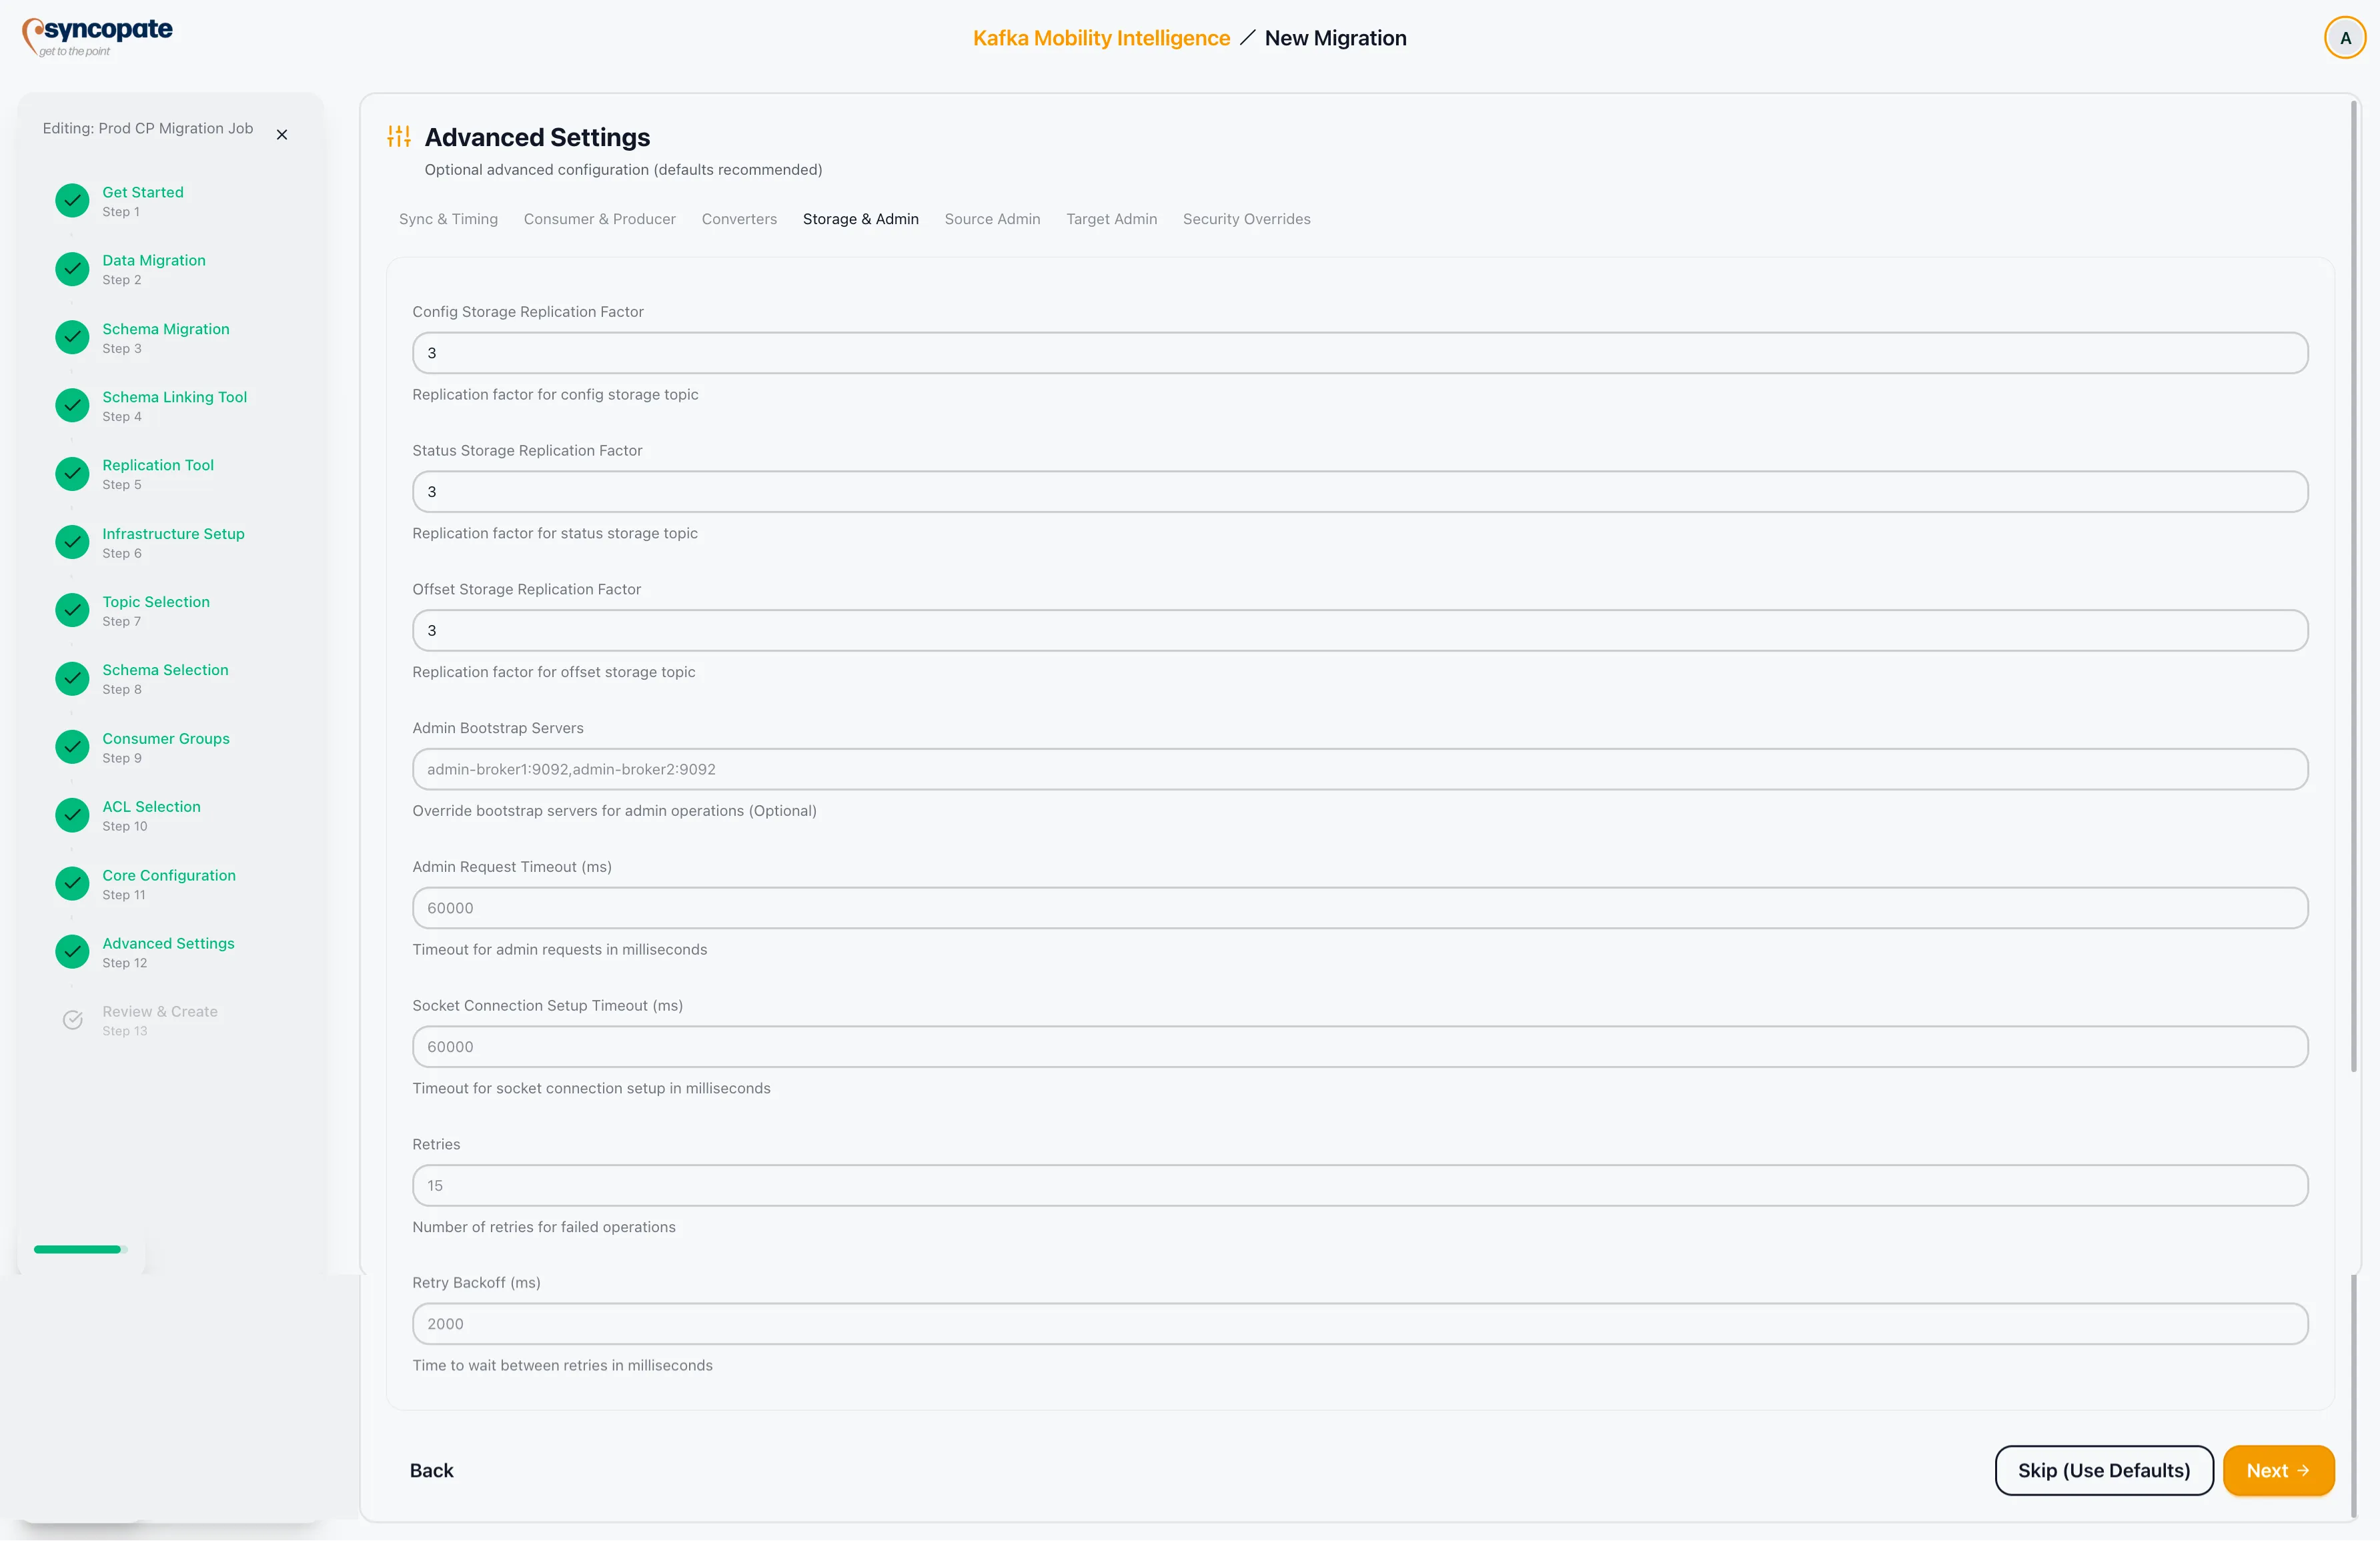
Task: Switch to the Source Admin tab
Action: click(992, 218)
